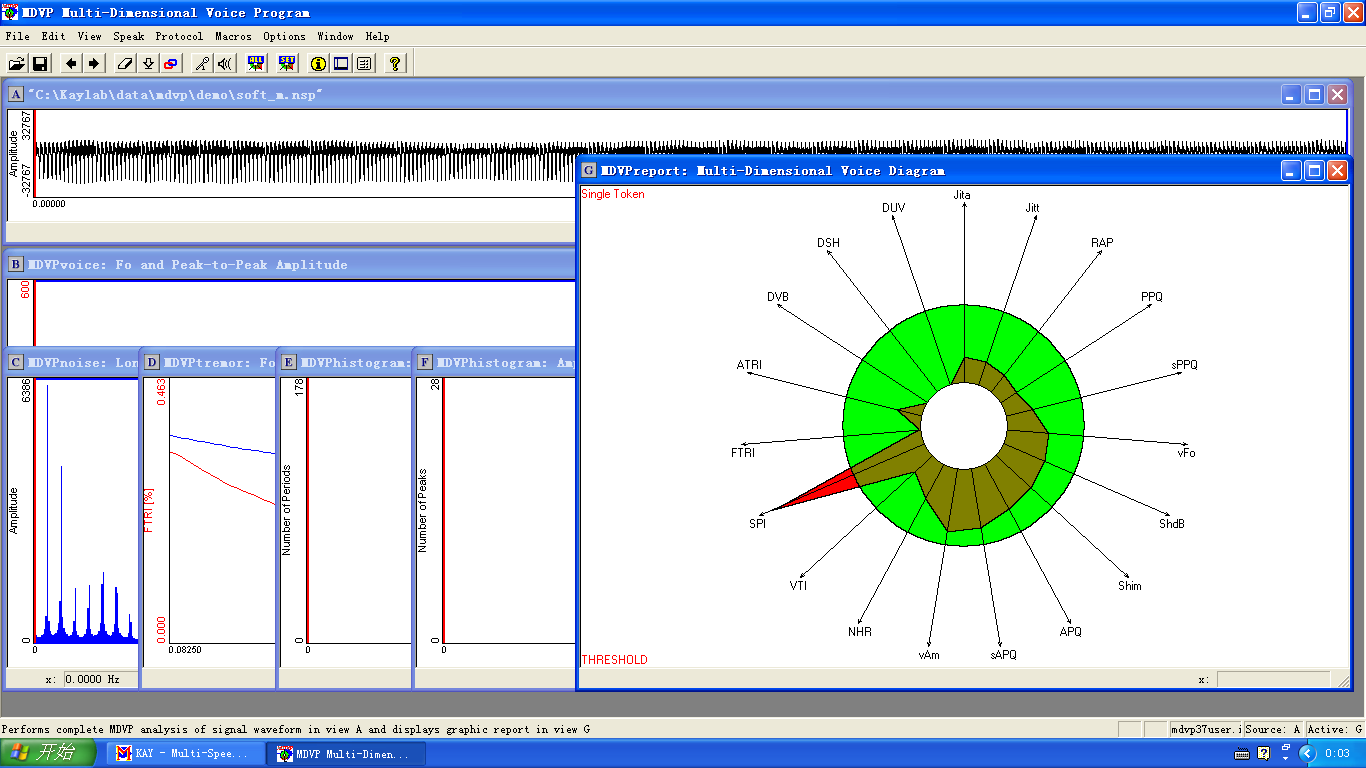Open the Window menu
1366x768 pixels.
click(335, 36)
